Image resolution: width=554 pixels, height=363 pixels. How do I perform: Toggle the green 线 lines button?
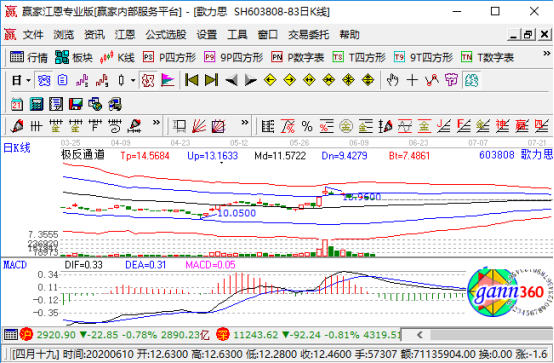[x=471, y=80]
